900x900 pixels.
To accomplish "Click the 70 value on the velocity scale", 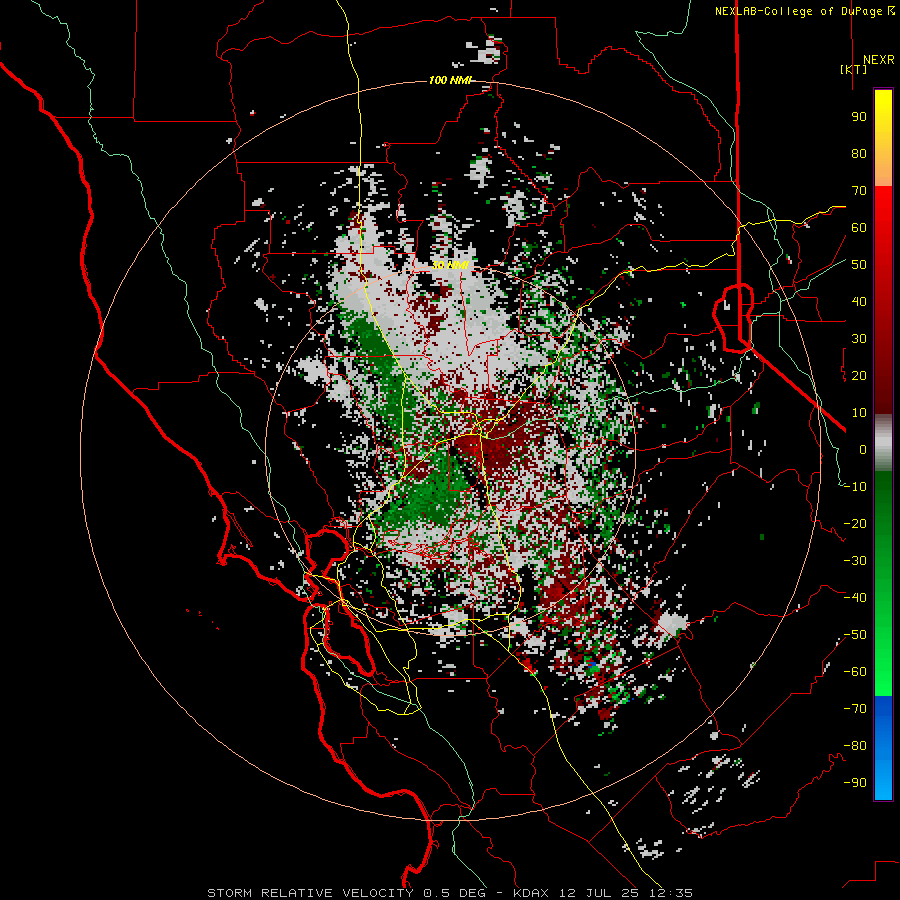I will [x=859, y=191].
